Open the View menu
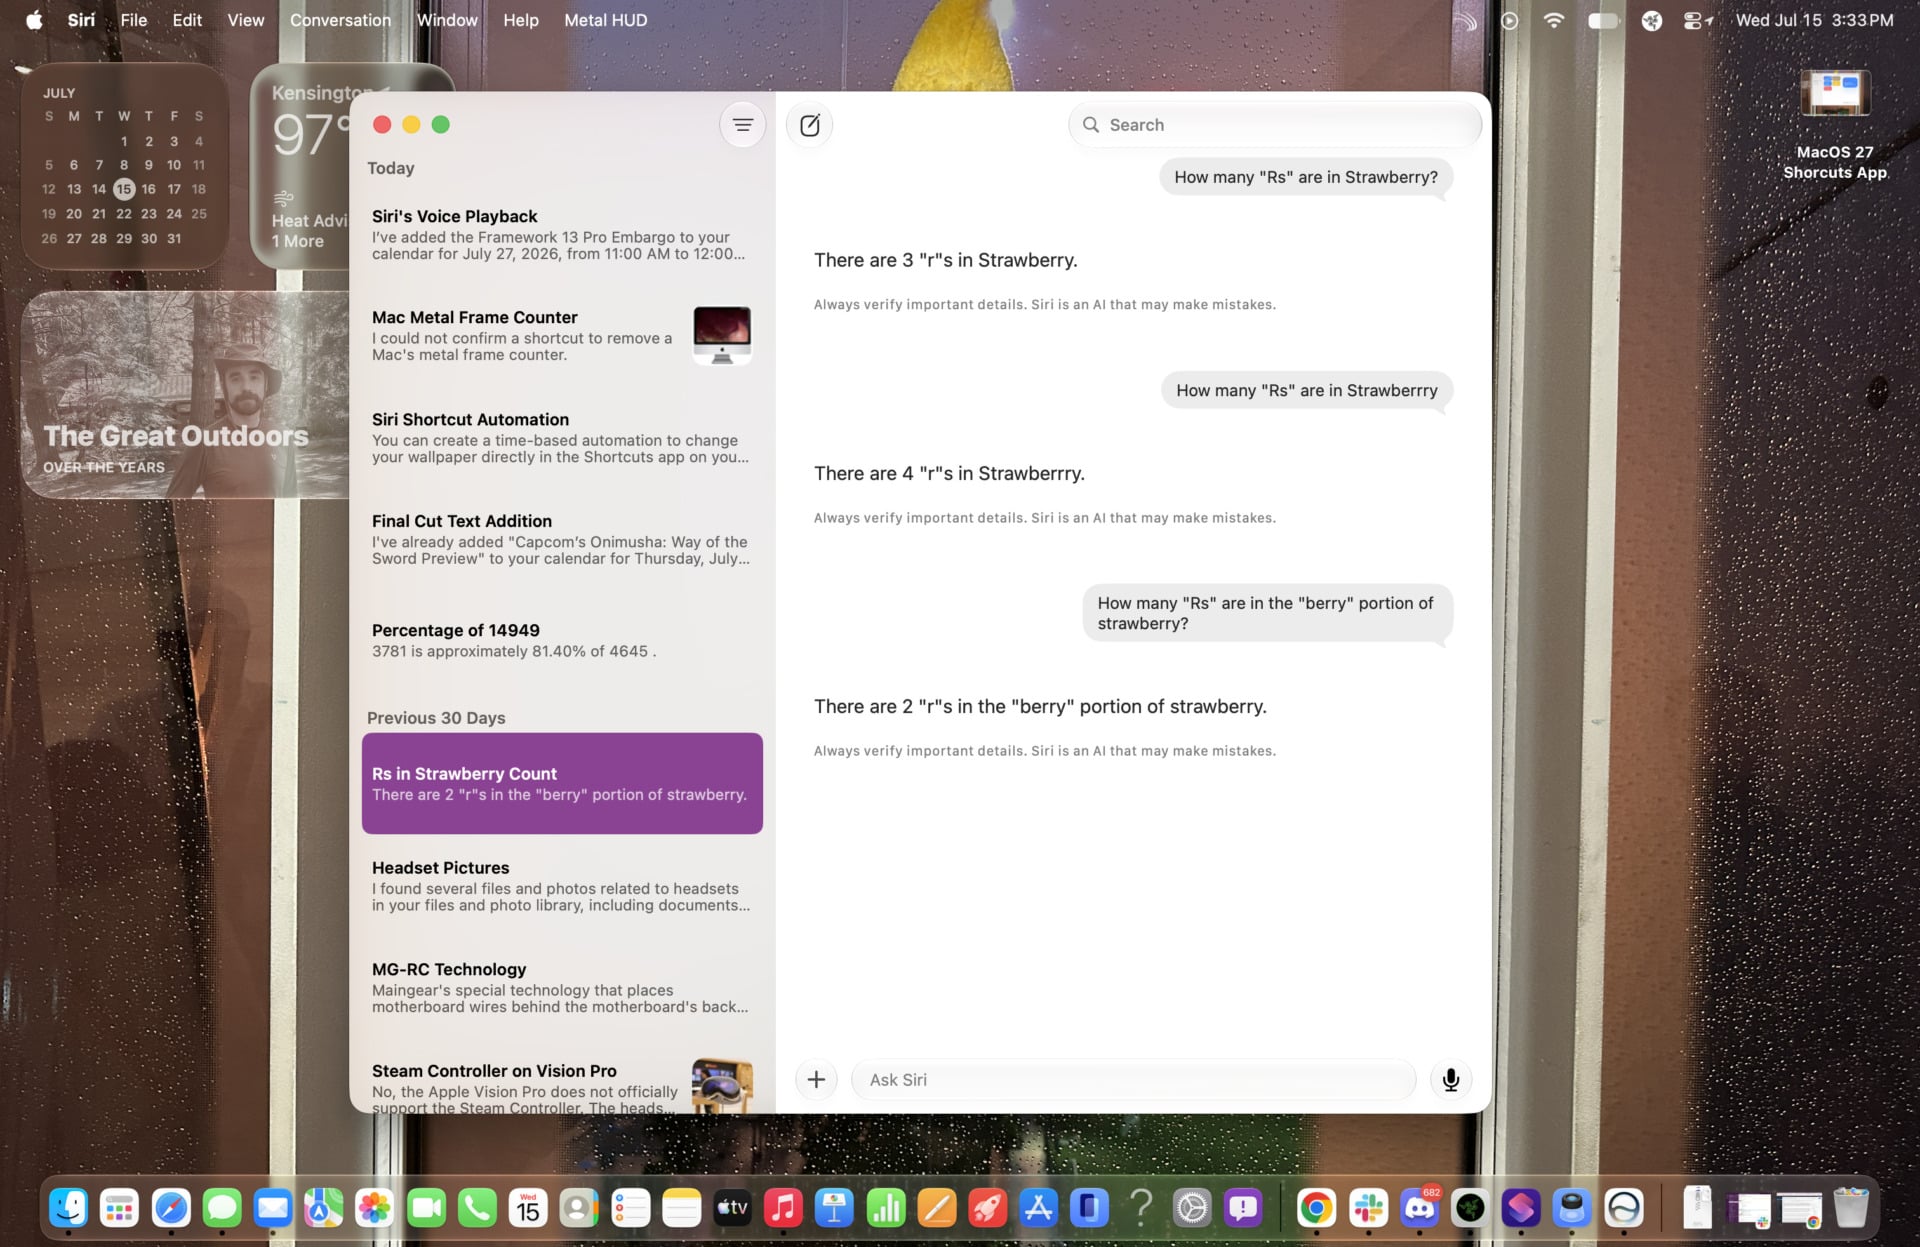The width and height of the screenshot is (1920, 1247). [245, 20]
